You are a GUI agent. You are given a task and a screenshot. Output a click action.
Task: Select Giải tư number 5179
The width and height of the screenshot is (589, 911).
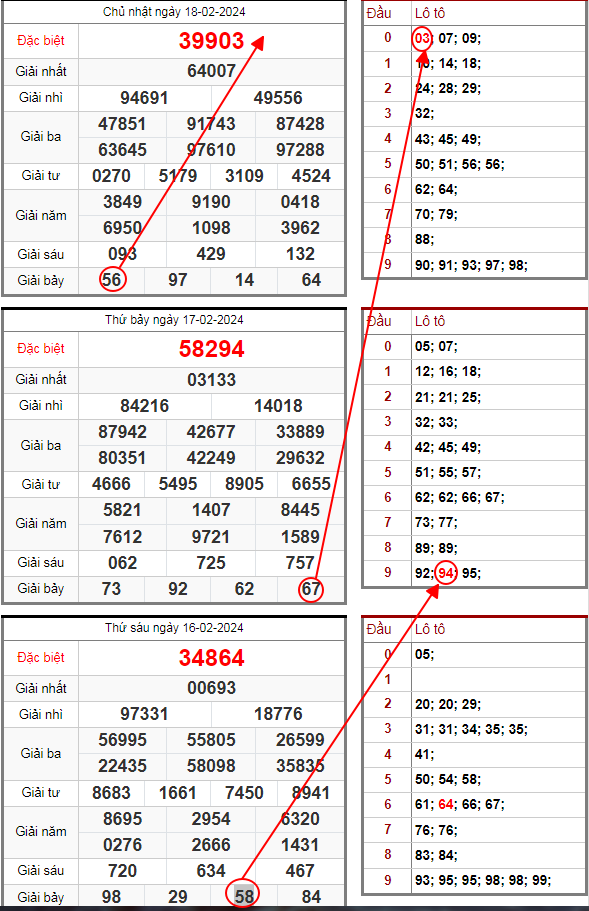[x=178, y=175]
